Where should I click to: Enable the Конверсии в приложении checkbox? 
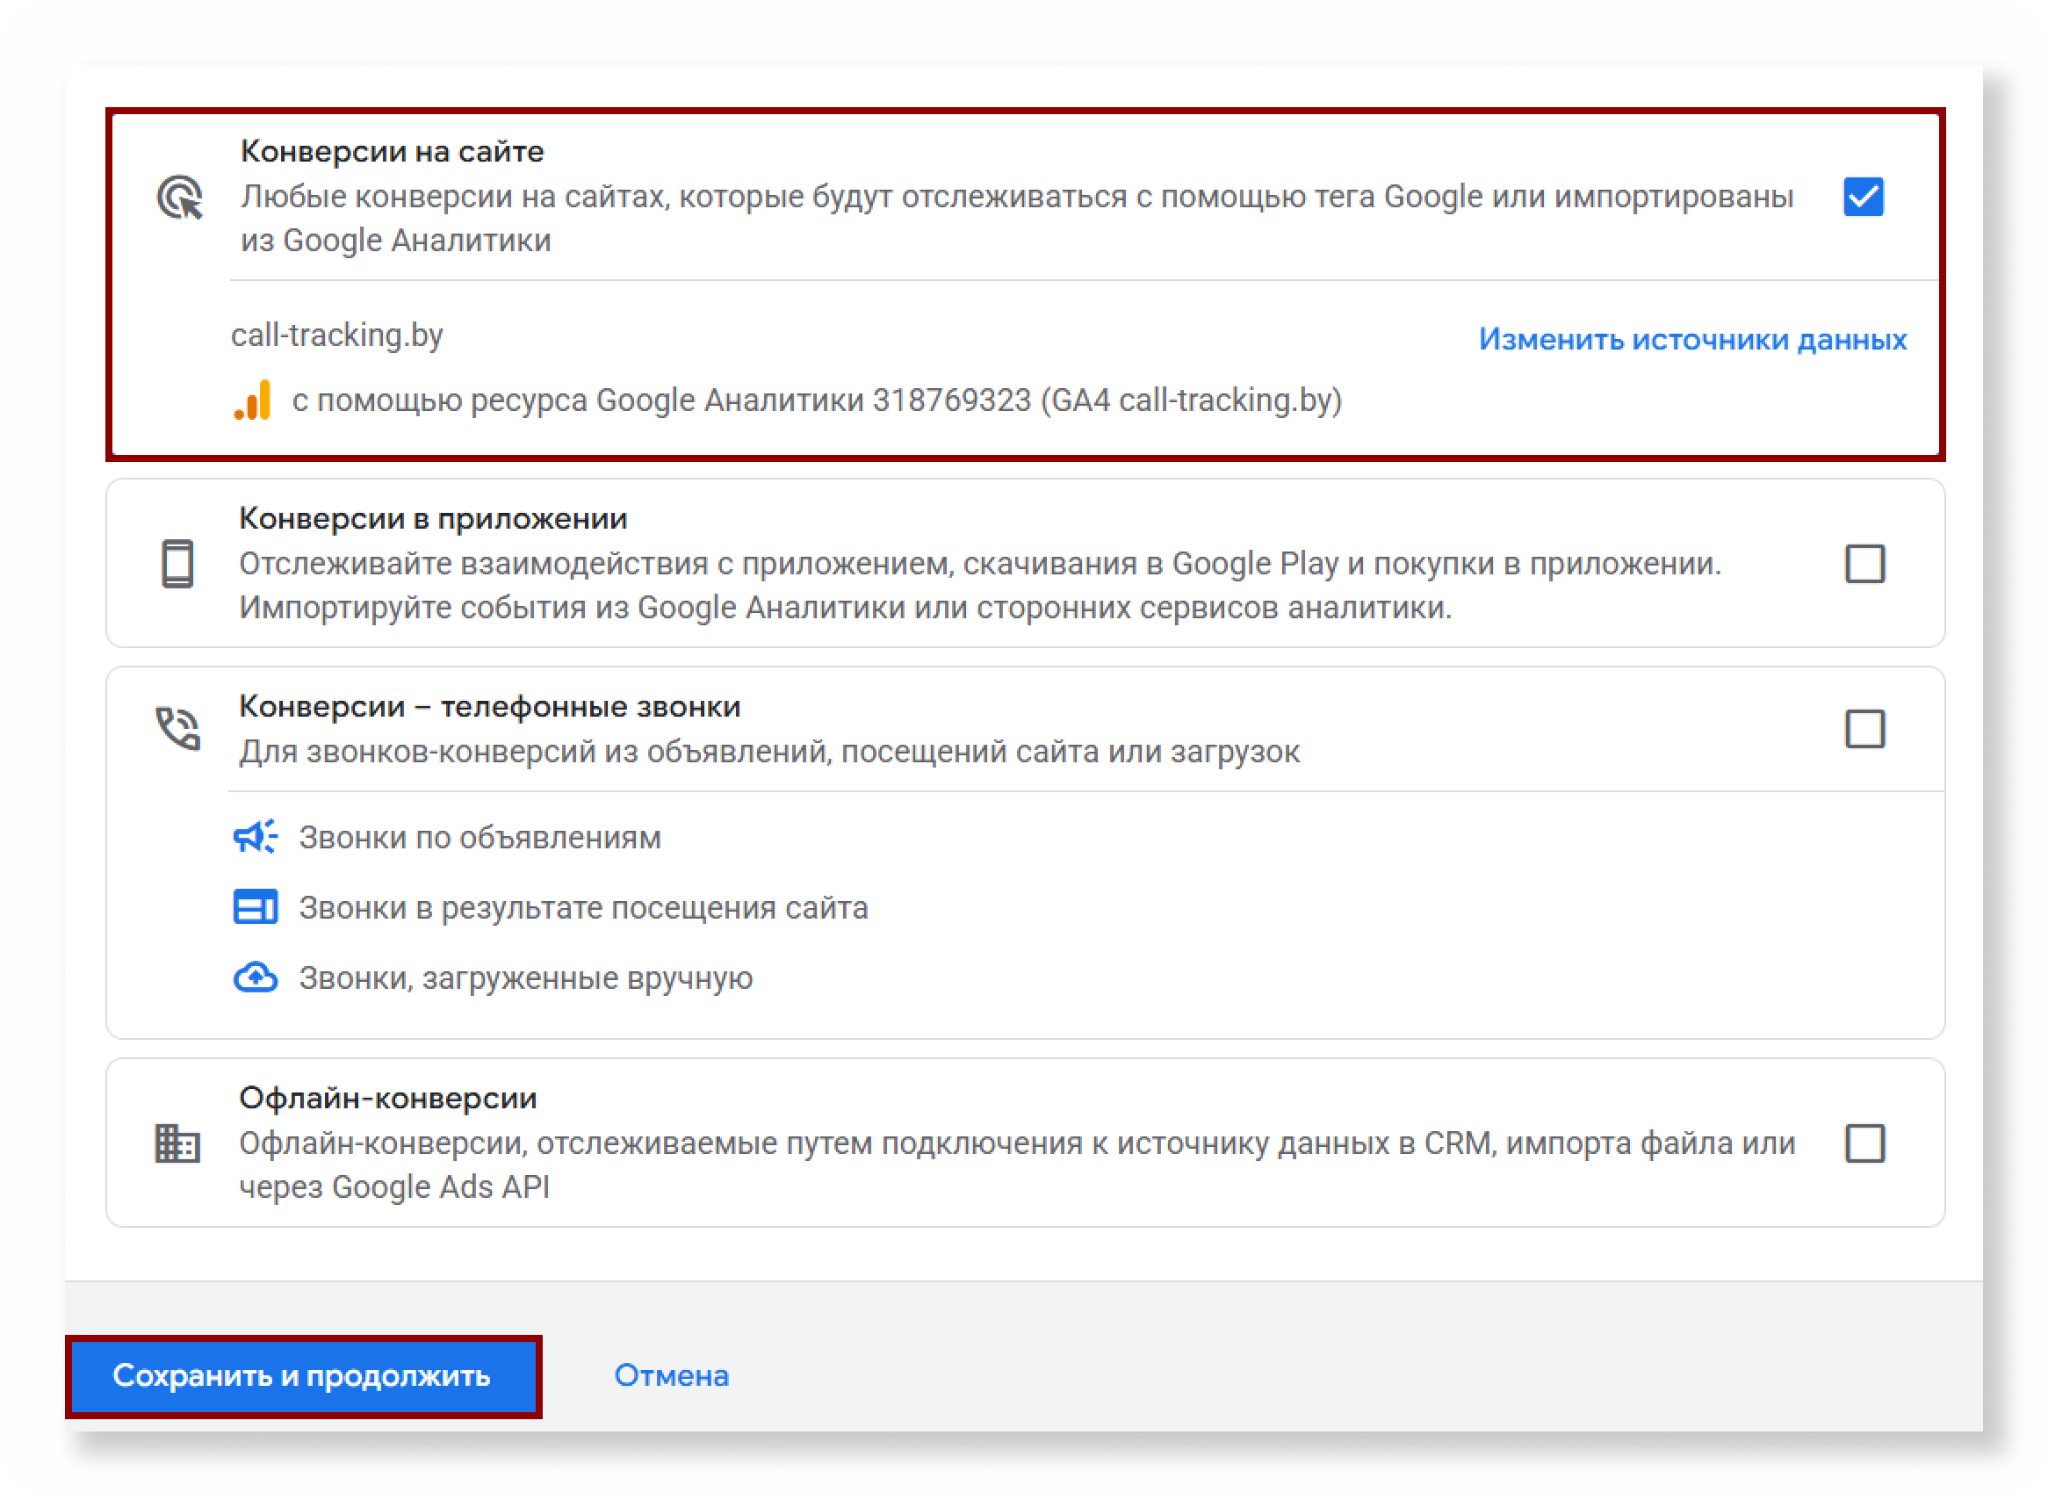(1864, 563)
